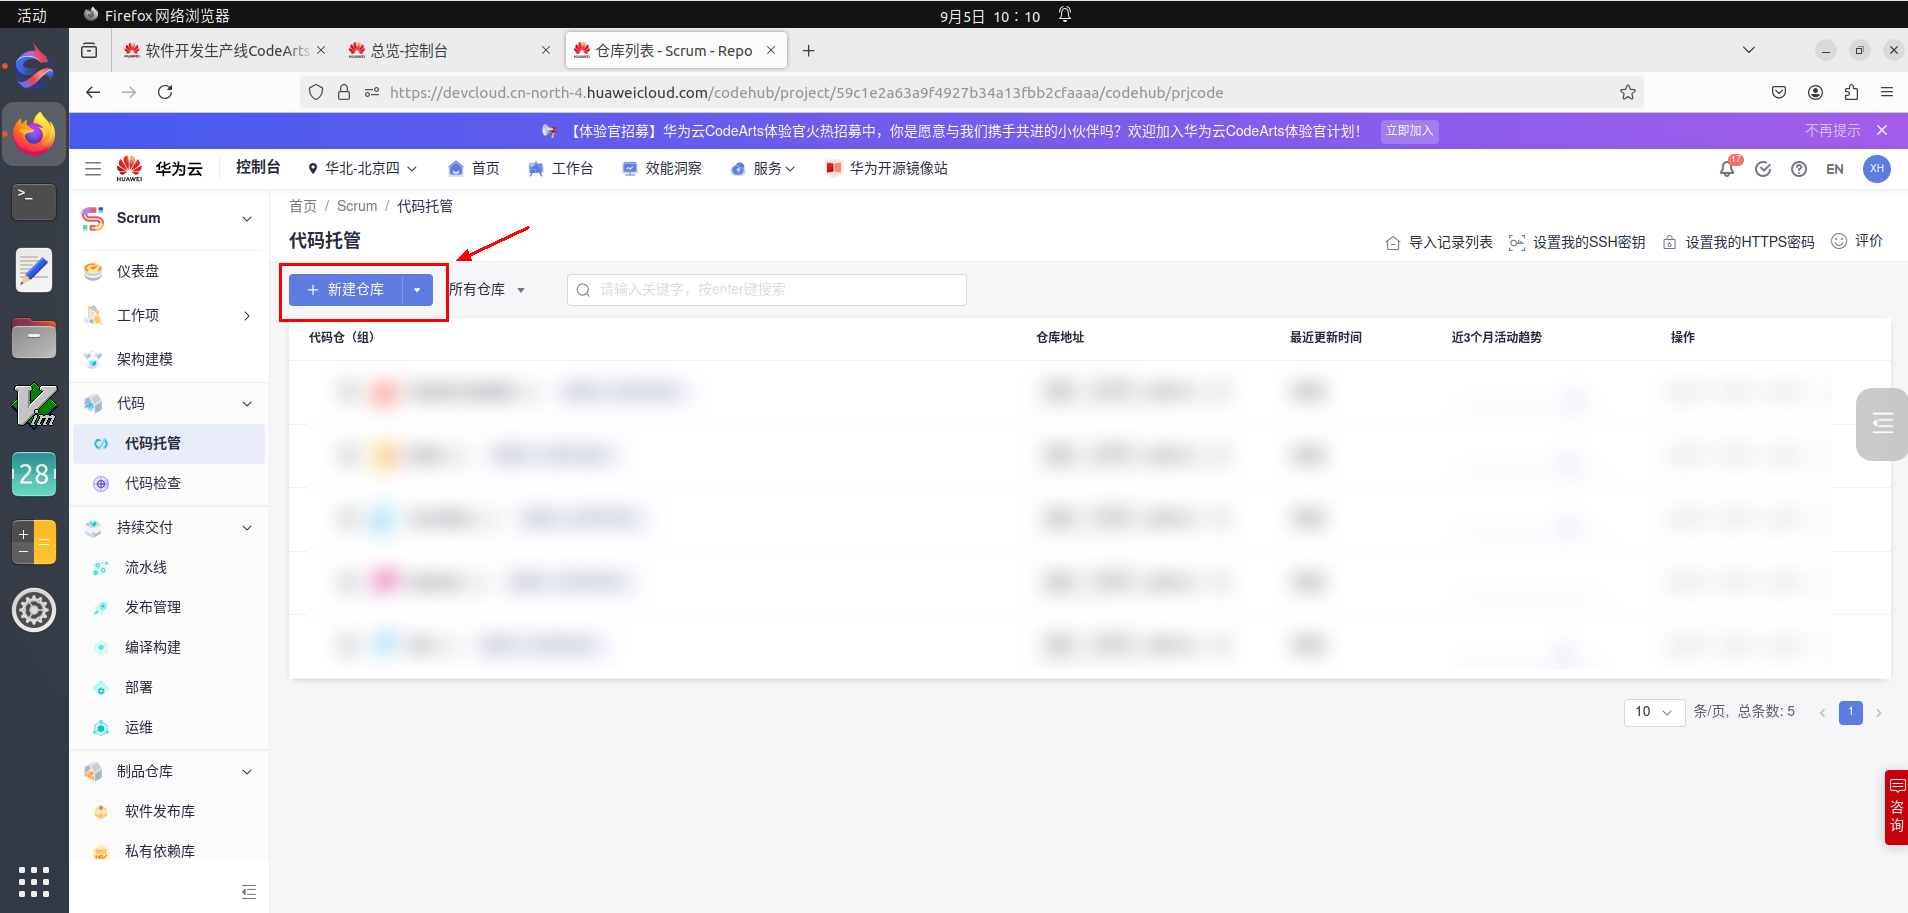
Task: Open Firefox account icon
Action: (1815, 92)
